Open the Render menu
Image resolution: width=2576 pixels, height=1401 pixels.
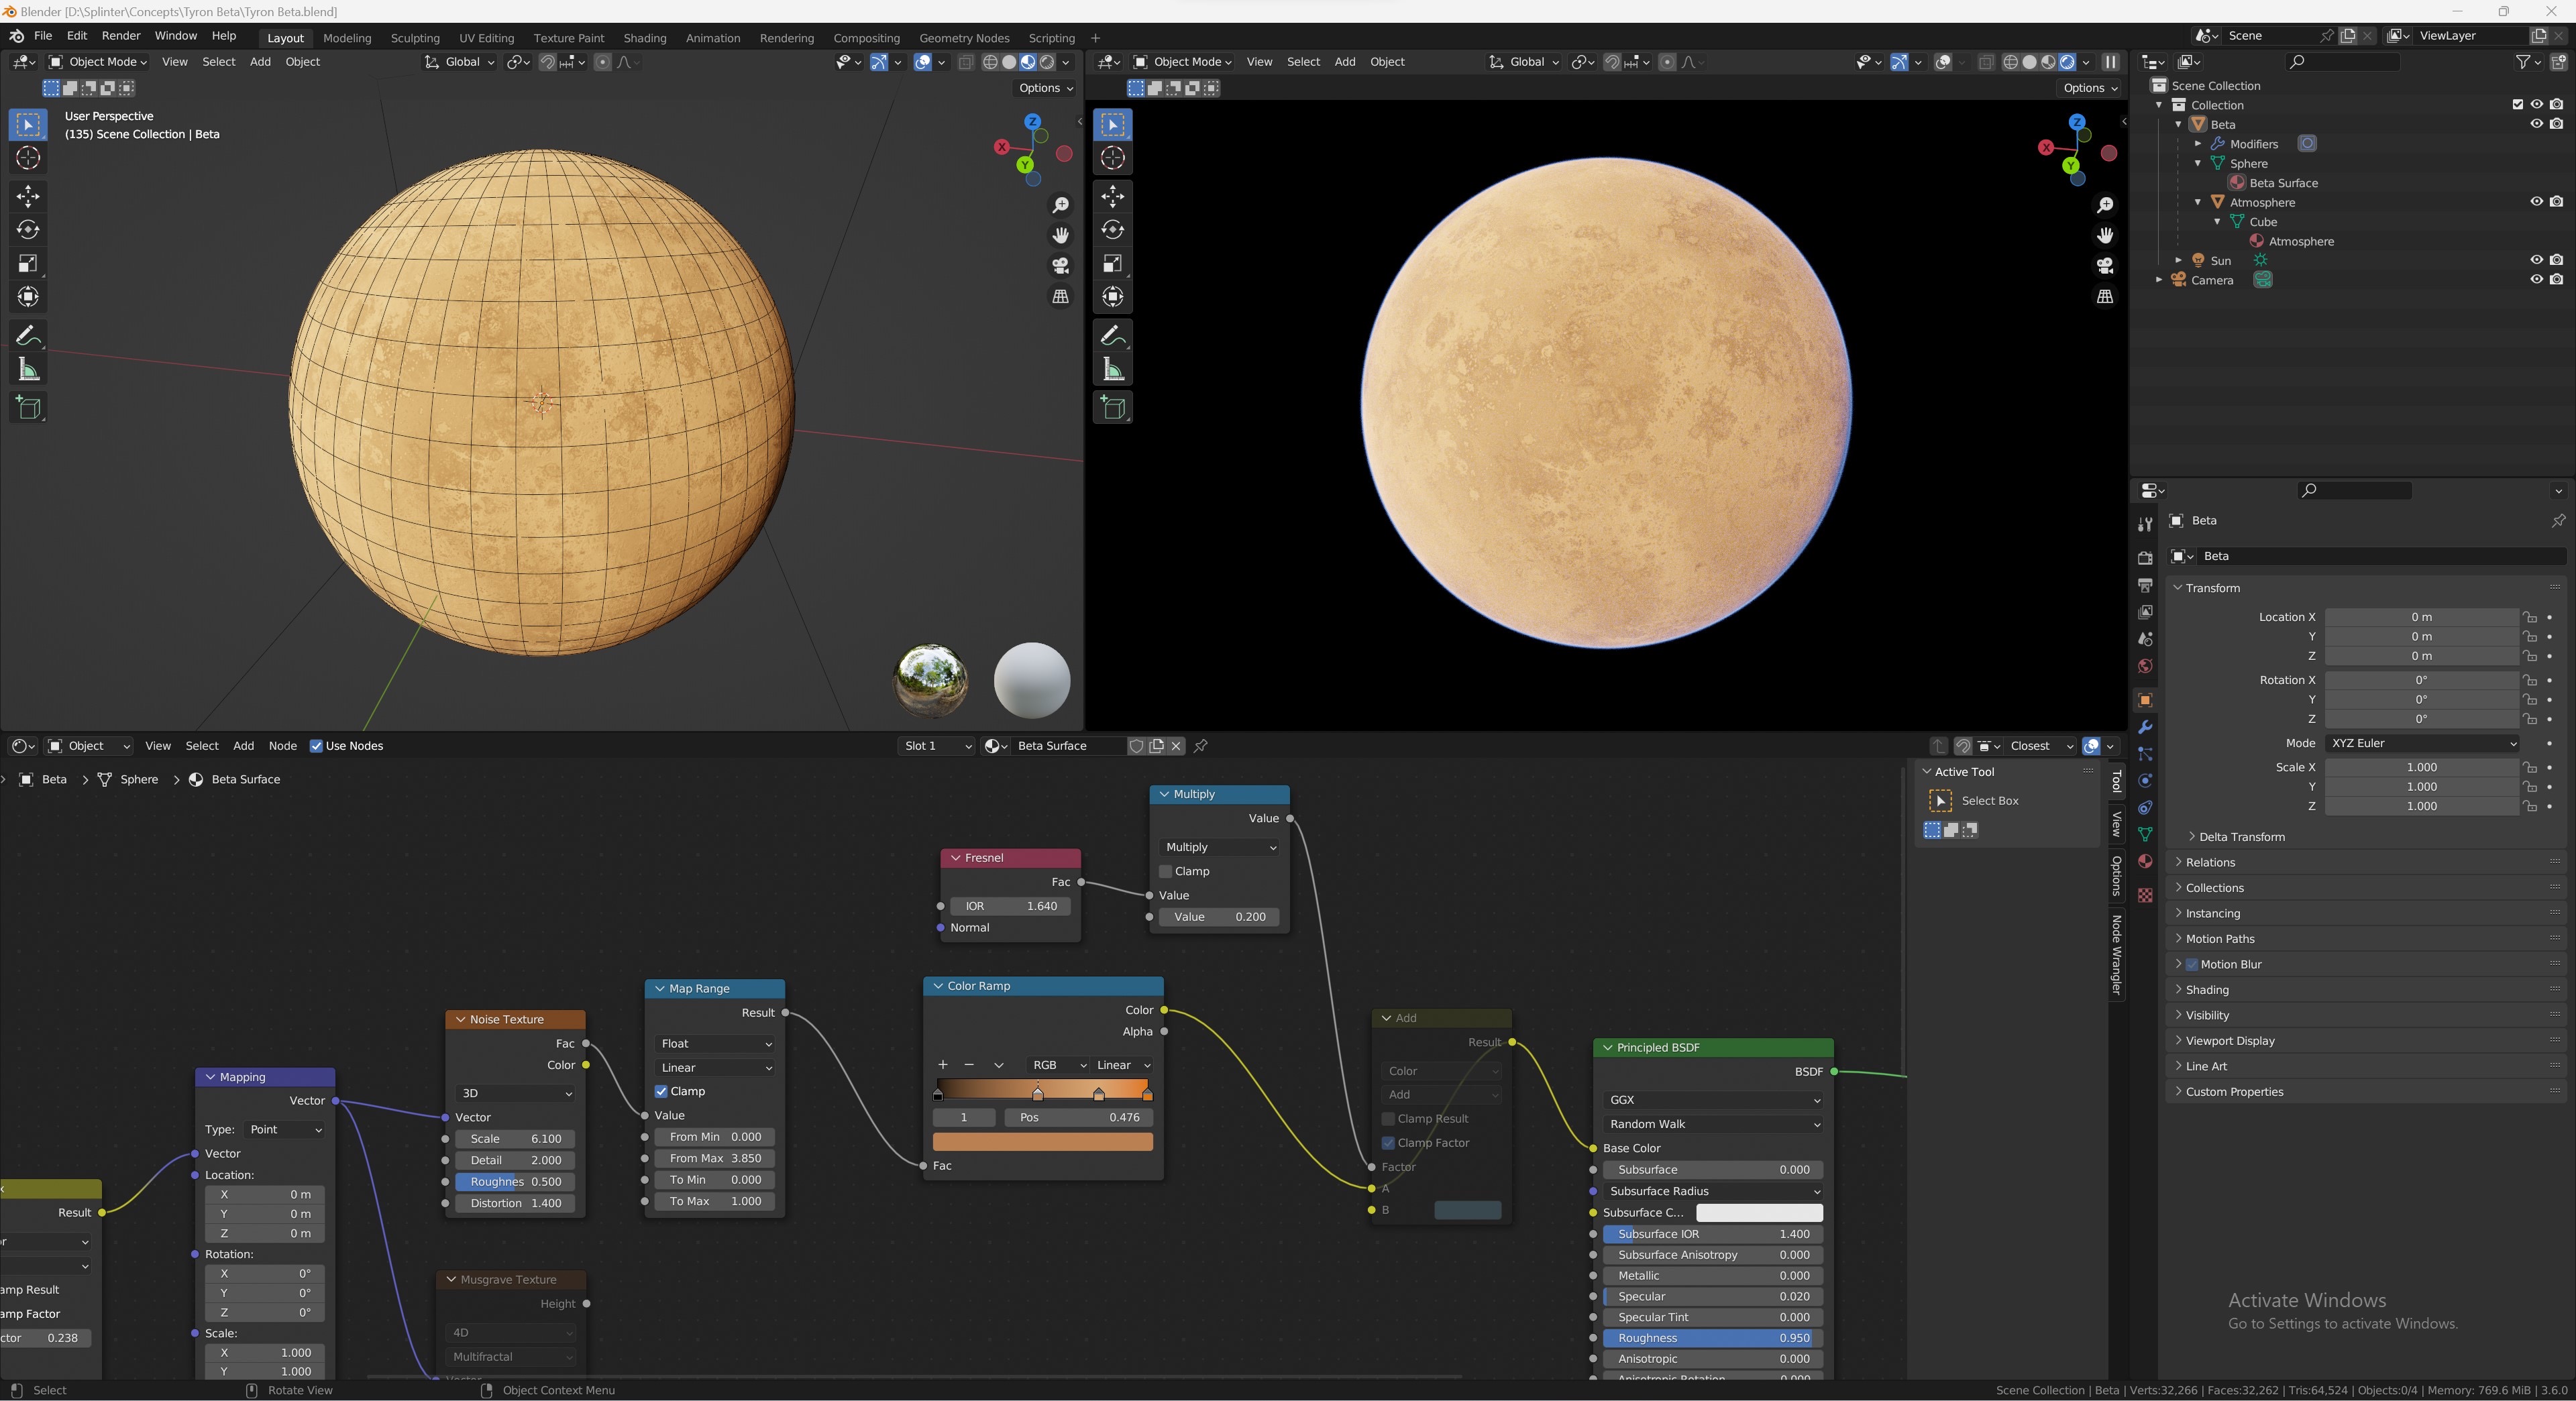tap(121, 36)
